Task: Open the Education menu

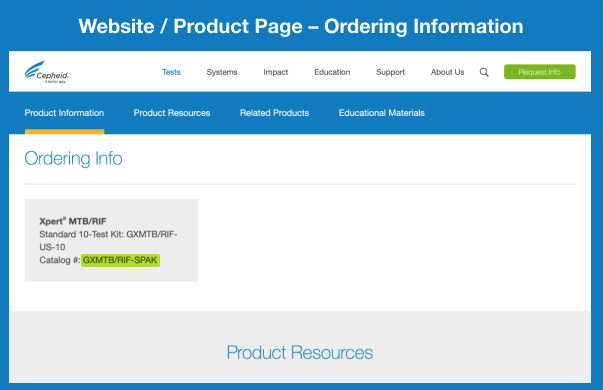Action: (332, 72)
